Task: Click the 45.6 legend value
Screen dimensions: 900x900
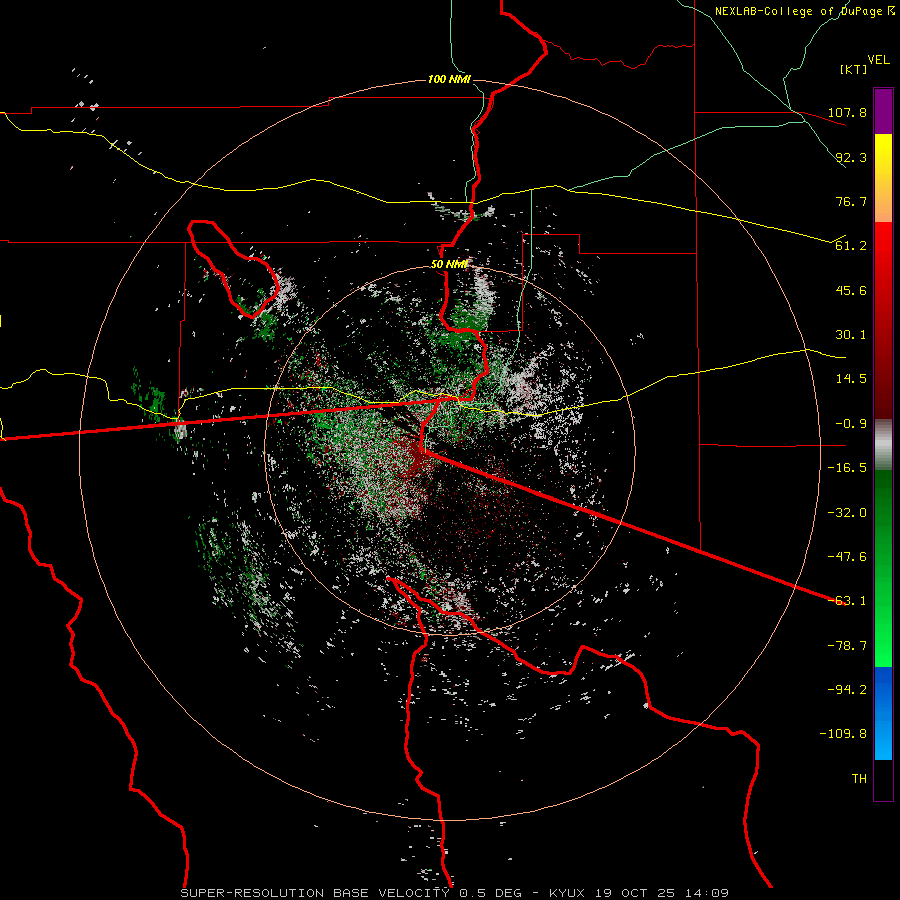Action: [x=851, y=290]
